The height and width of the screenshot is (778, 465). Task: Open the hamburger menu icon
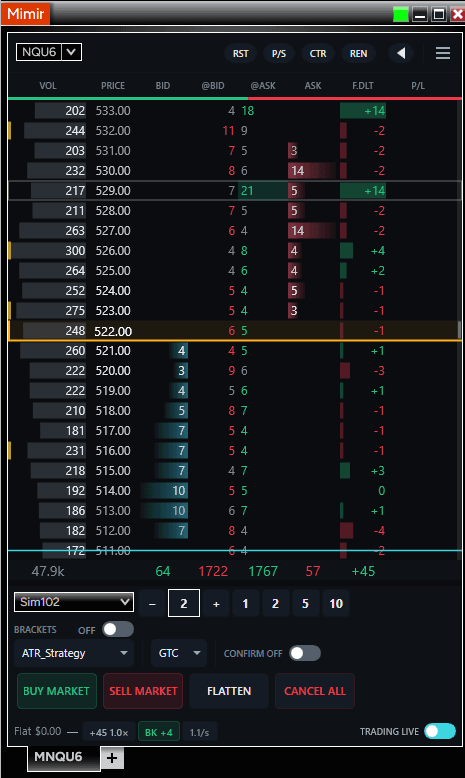(443, 53)
